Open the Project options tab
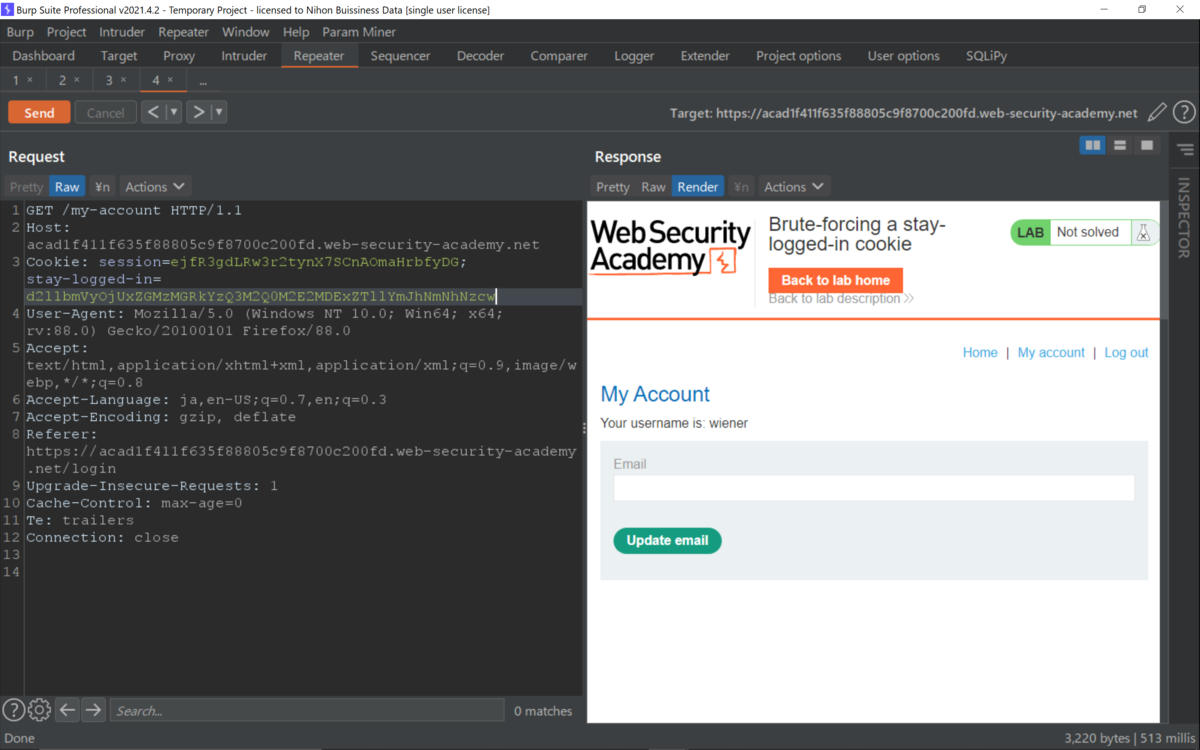This screenshot has width=1200, height=750. click(798, 56)
